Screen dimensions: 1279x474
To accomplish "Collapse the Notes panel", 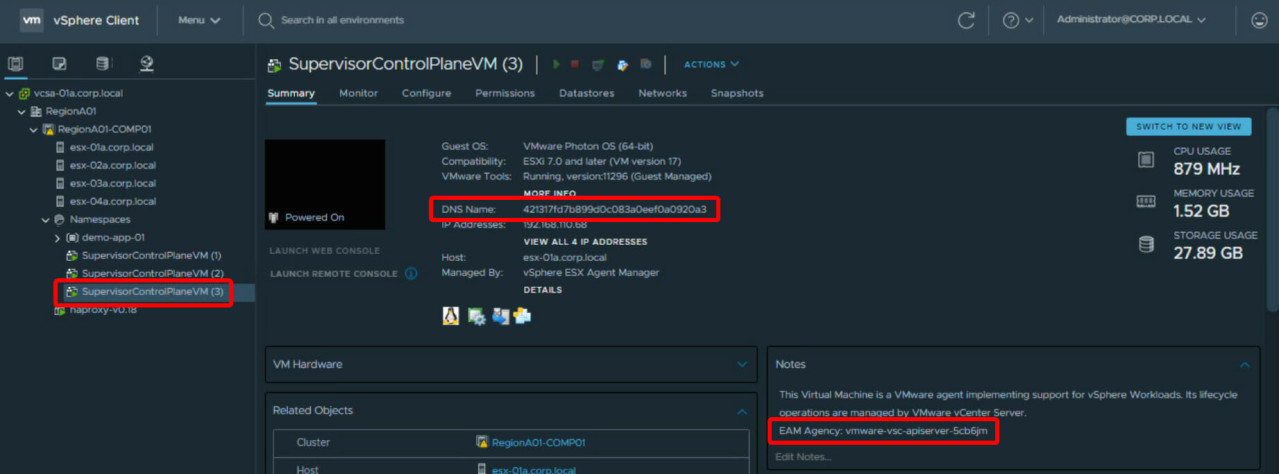I will [1244, 365].
